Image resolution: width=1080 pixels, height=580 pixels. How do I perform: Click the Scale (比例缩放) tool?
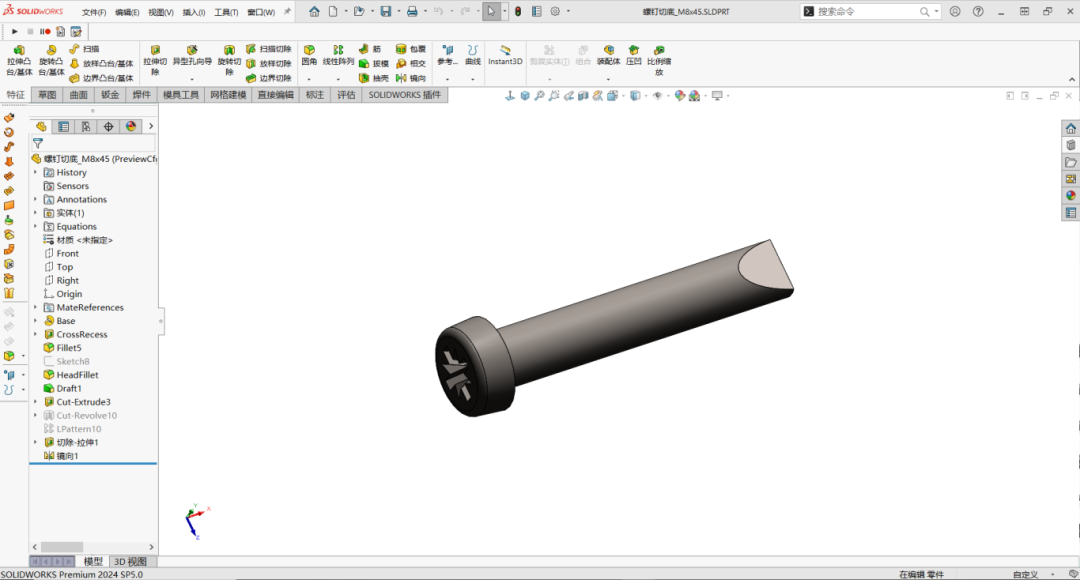coord(659,61)
